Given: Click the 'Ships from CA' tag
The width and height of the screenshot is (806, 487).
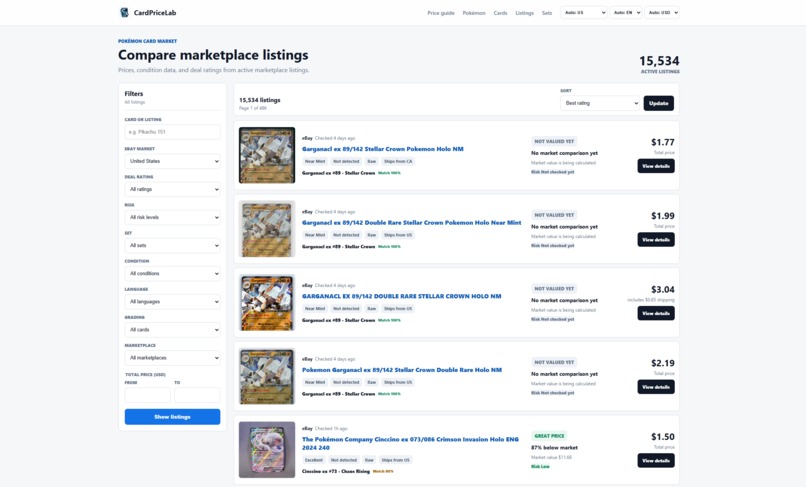Looking at the screenshot, I should 398,161.
